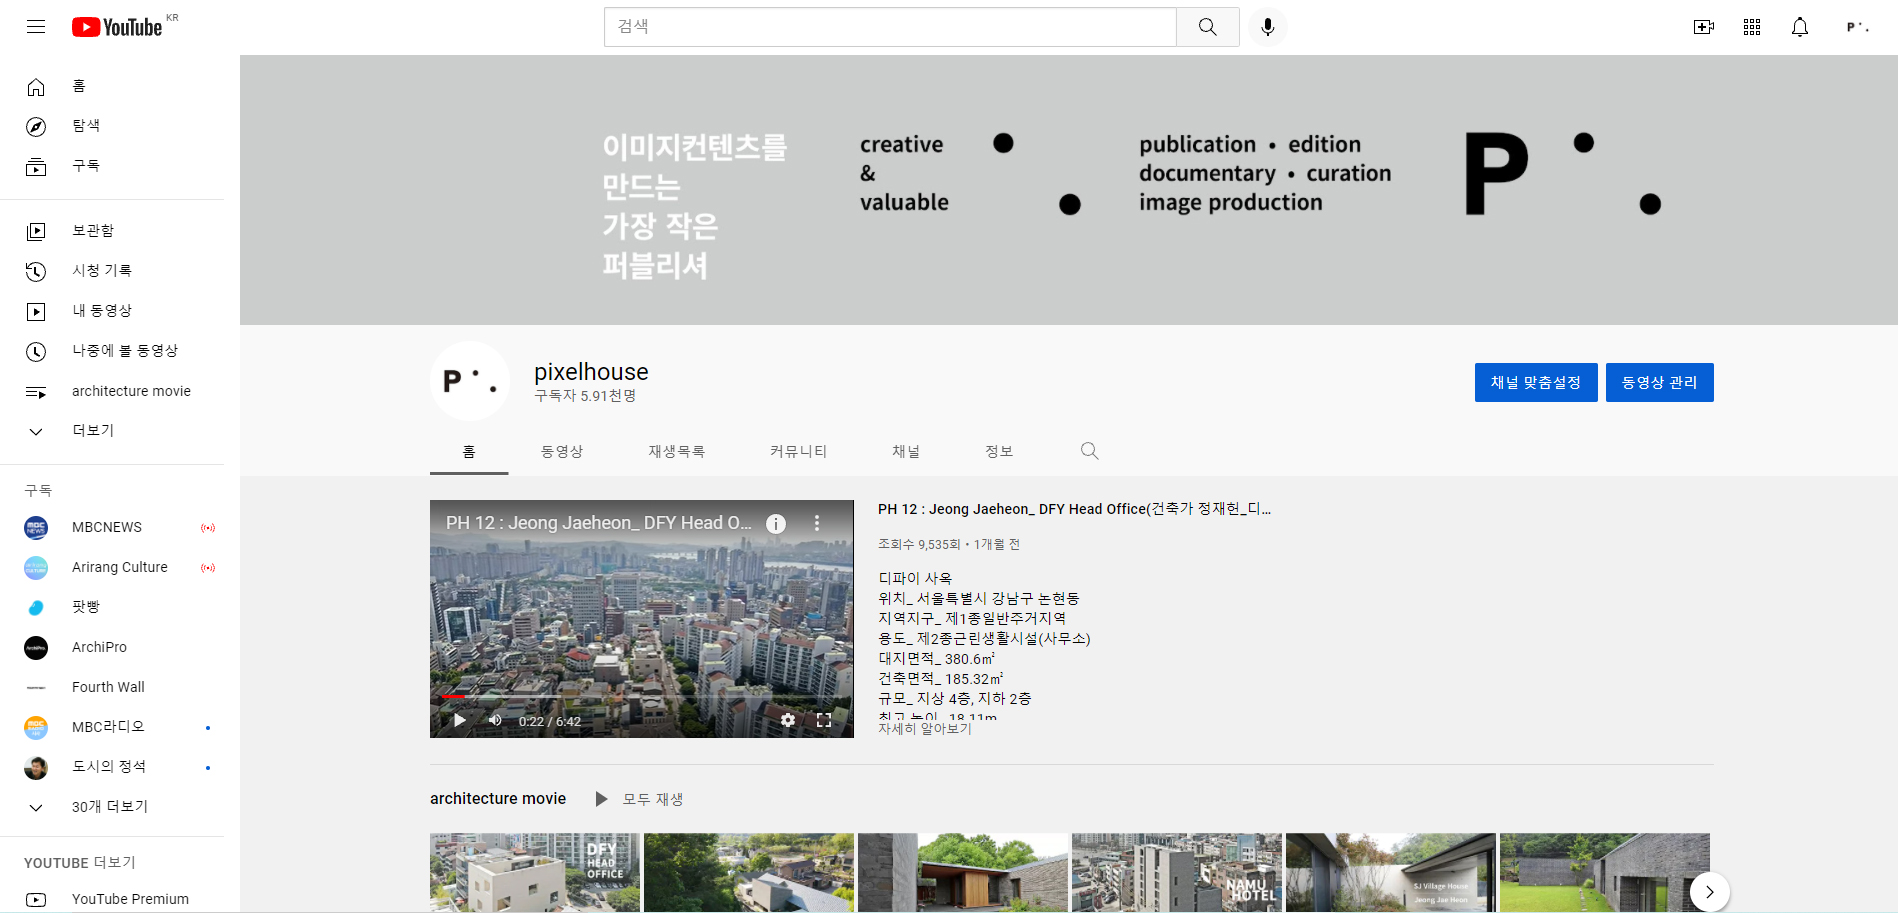Click the 동영상 관리 button
Viewport: 1898px width, 913px height.
(x=1660, y=382)
